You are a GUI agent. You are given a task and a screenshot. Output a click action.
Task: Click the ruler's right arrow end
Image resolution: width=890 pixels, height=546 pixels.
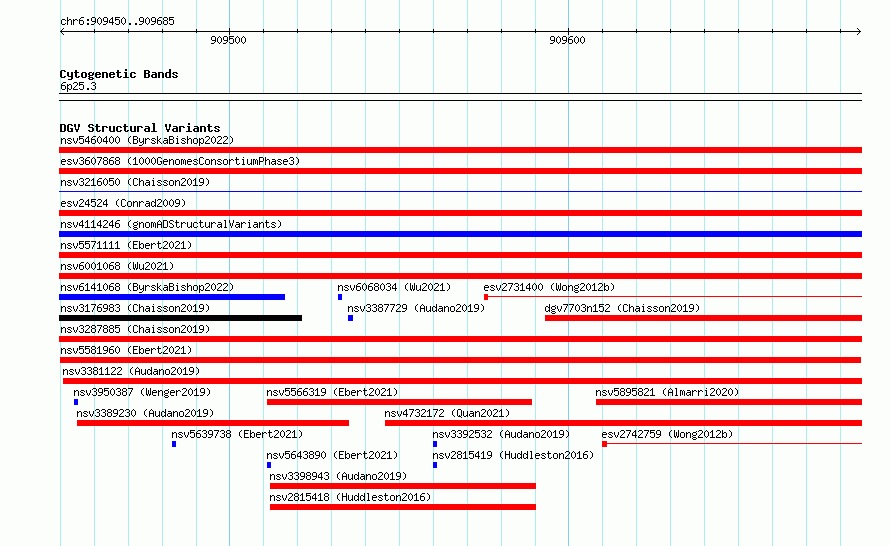pos(859,32)
